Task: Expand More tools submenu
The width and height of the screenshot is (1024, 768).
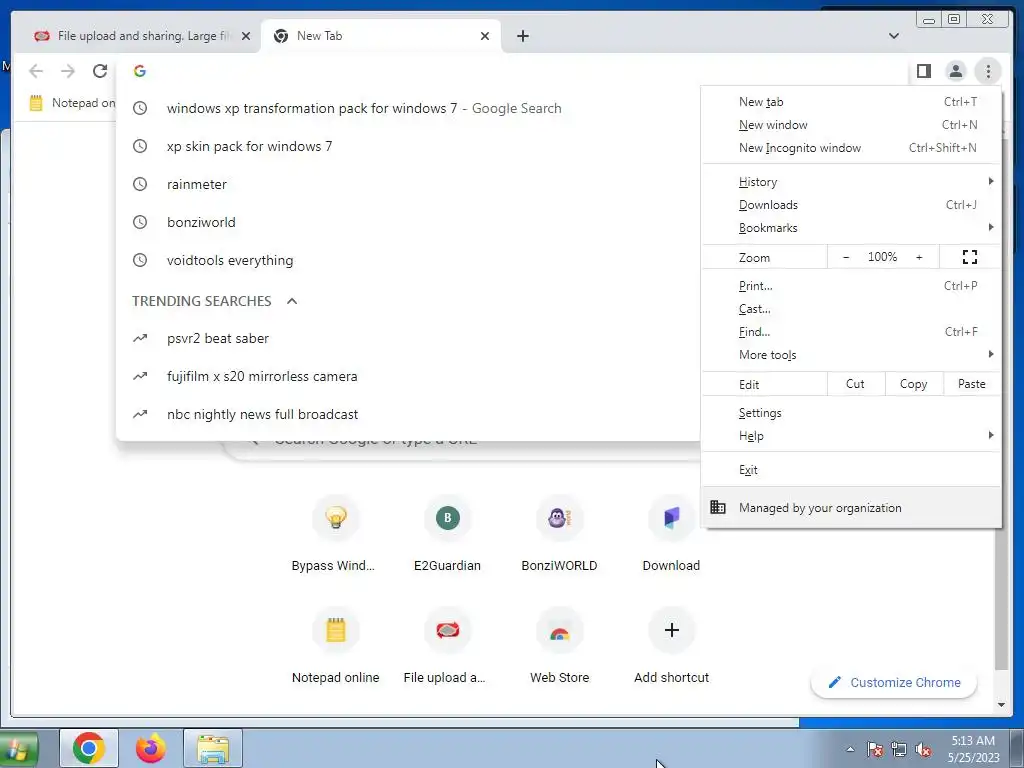Action: pos(851,355)
